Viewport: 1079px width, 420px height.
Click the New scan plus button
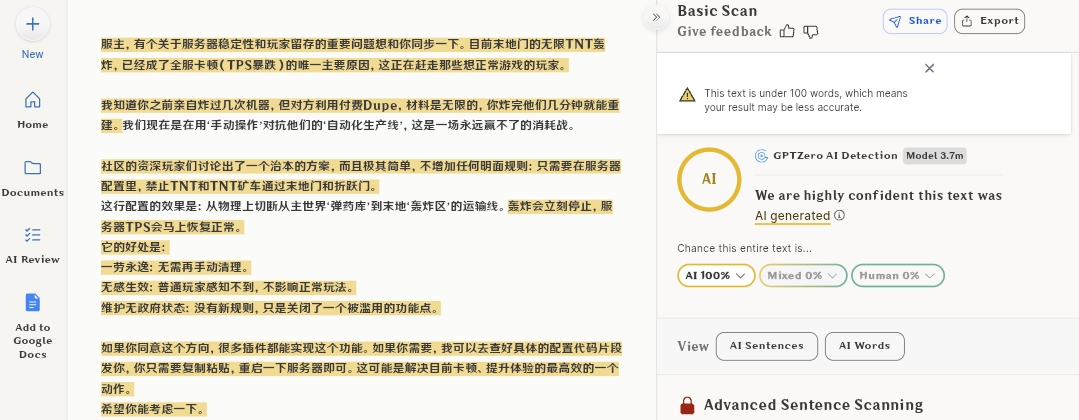[33, 23]
